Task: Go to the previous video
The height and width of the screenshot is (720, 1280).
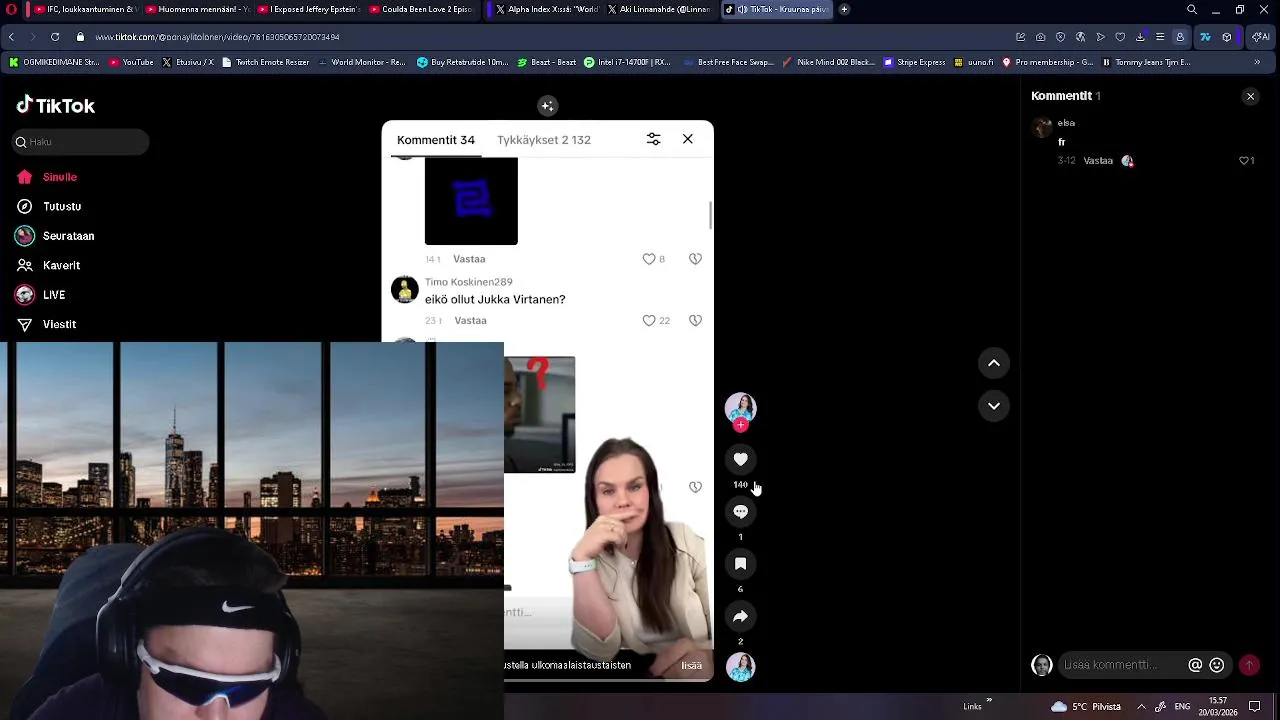Action: [994, 363]
